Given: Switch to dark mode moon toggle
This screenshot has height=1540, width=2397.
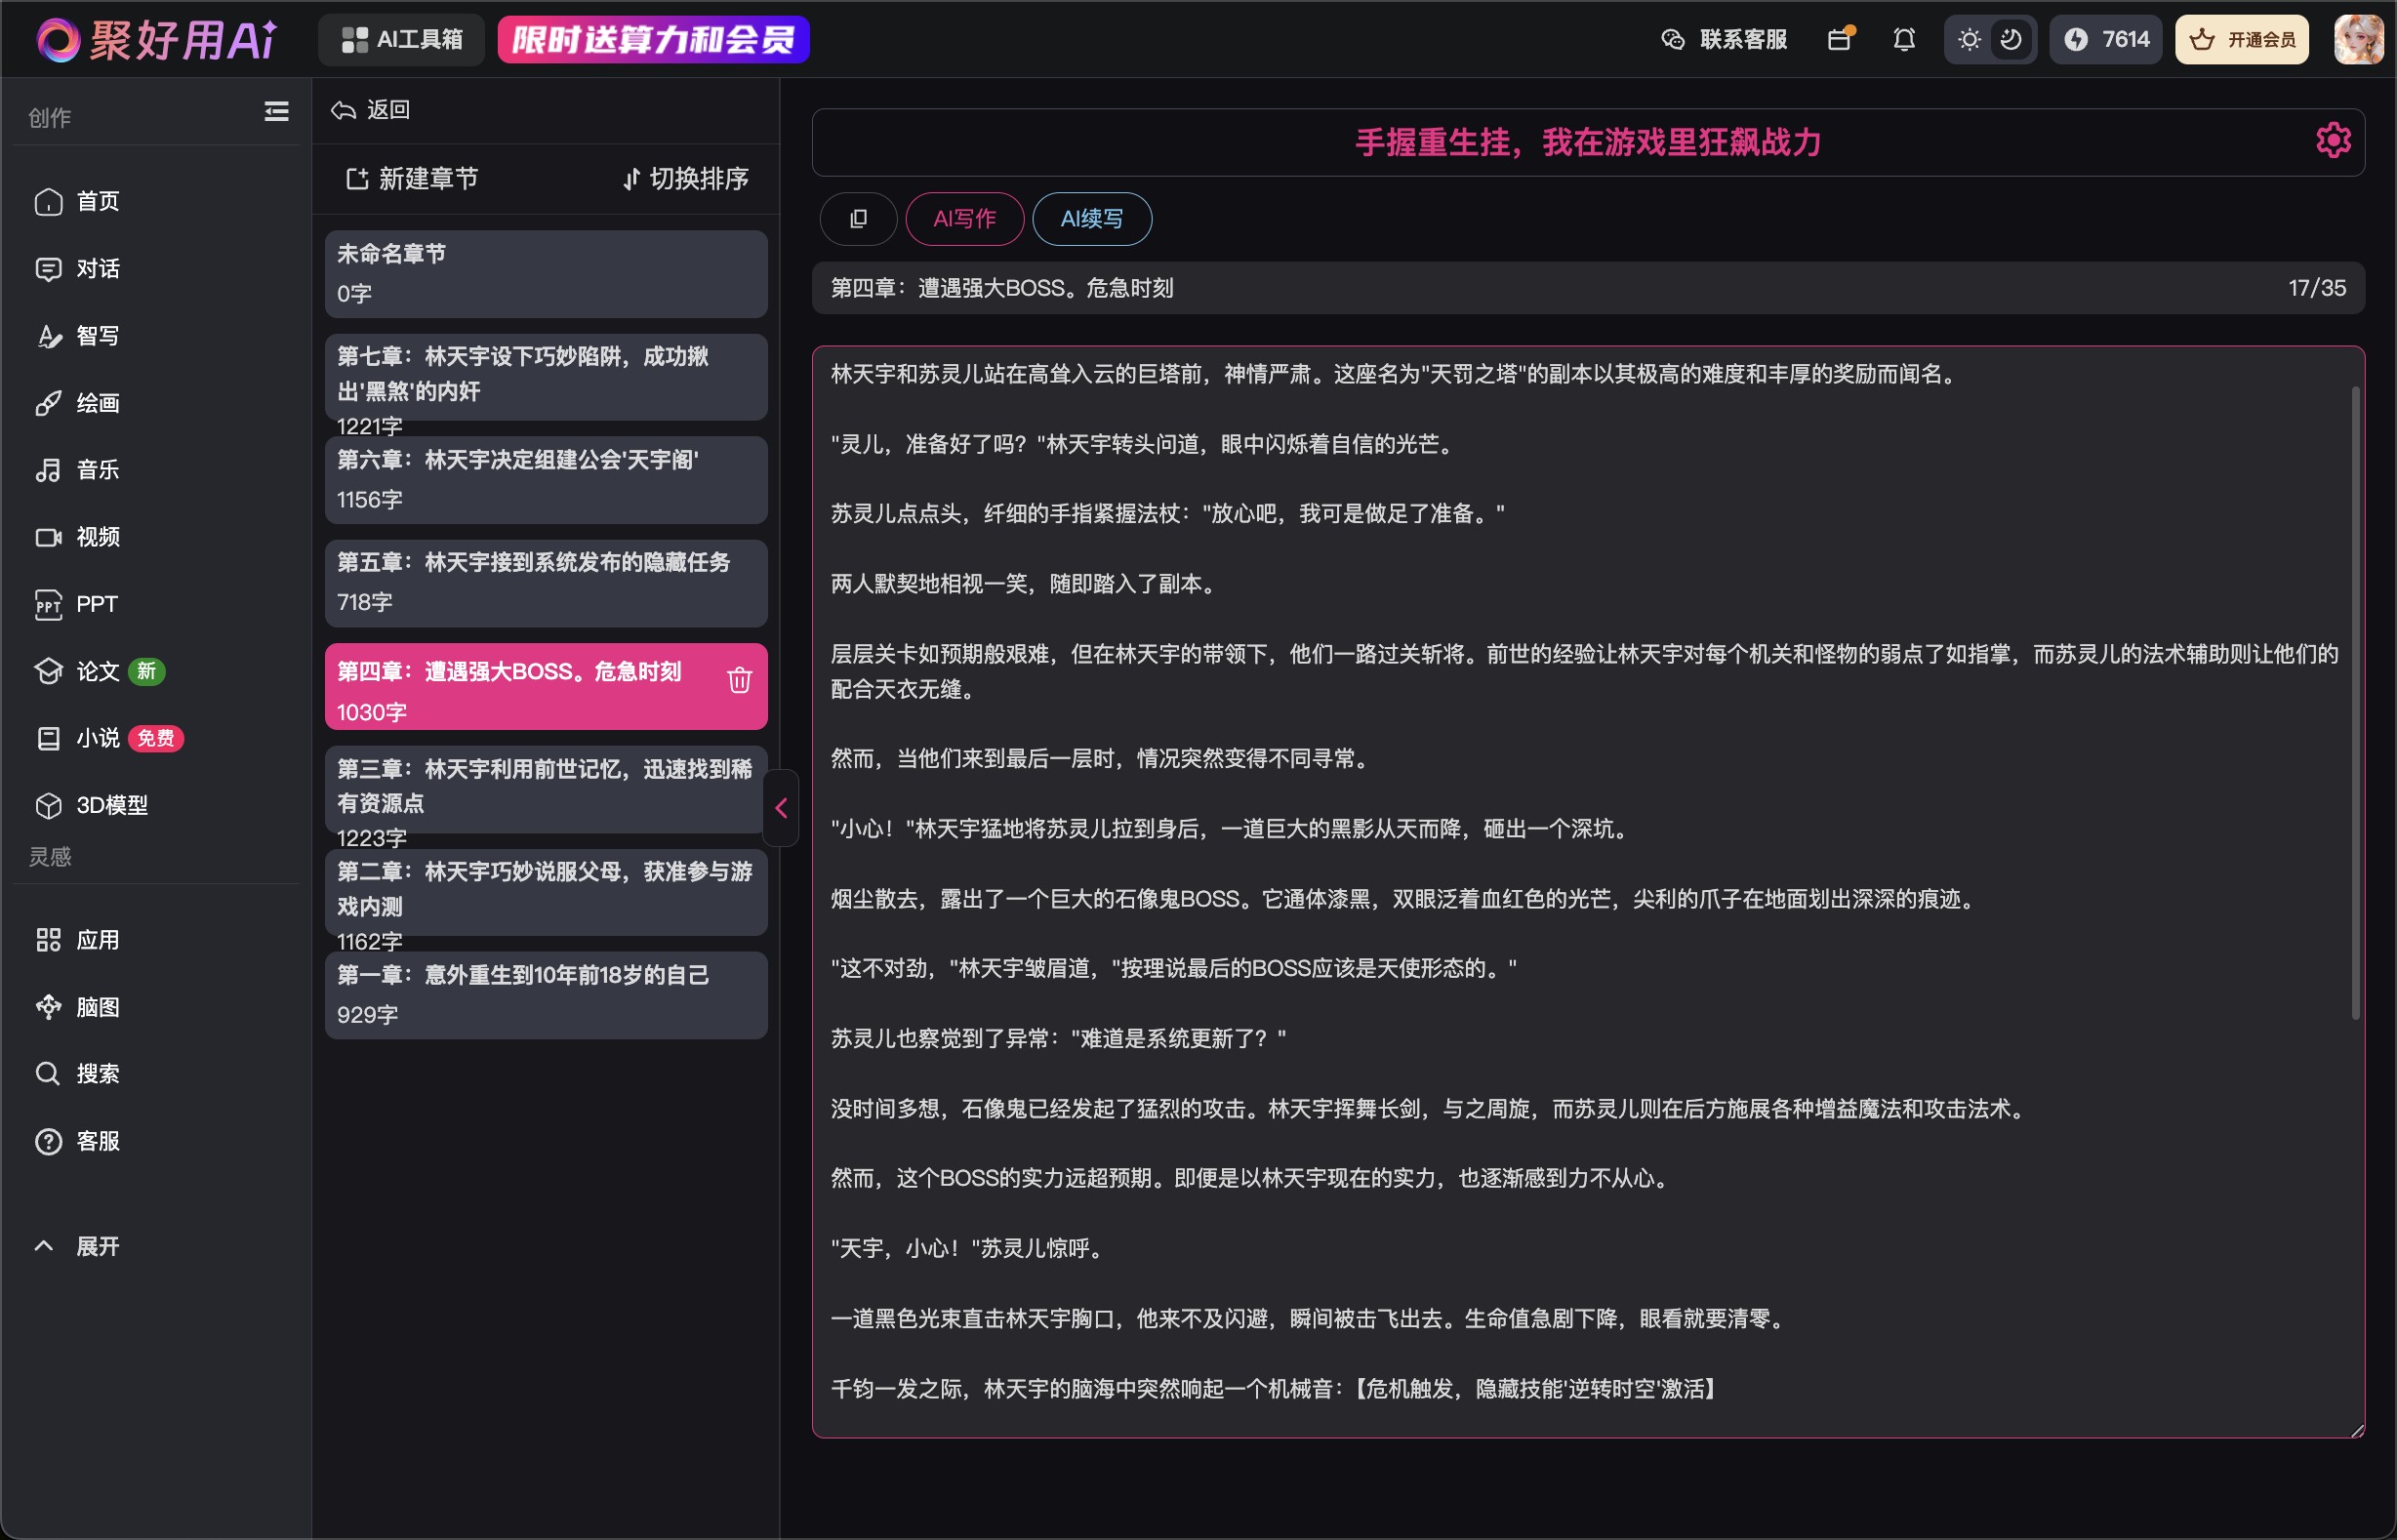Looking at the screenshot, I should tap(2011, 40).
